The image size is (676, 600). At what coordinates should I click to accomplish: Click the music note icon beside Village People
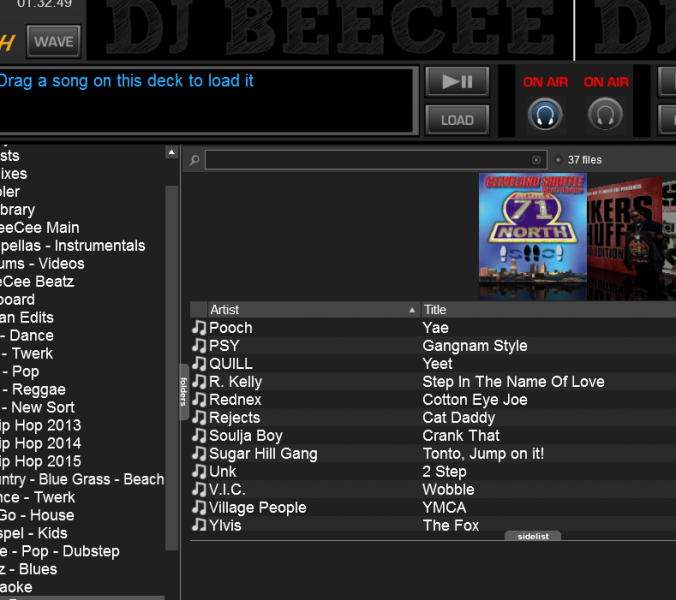(x=199, y=507)
